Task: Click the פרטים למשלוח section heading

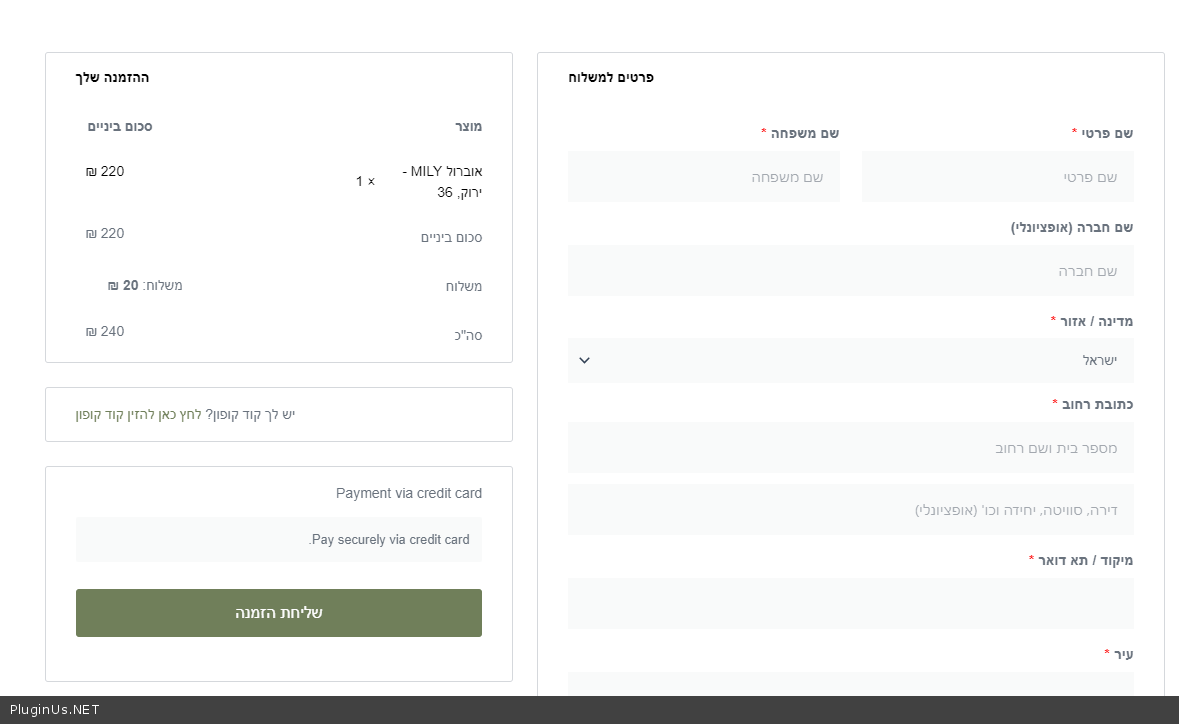Action: click(x=611, y=77)
